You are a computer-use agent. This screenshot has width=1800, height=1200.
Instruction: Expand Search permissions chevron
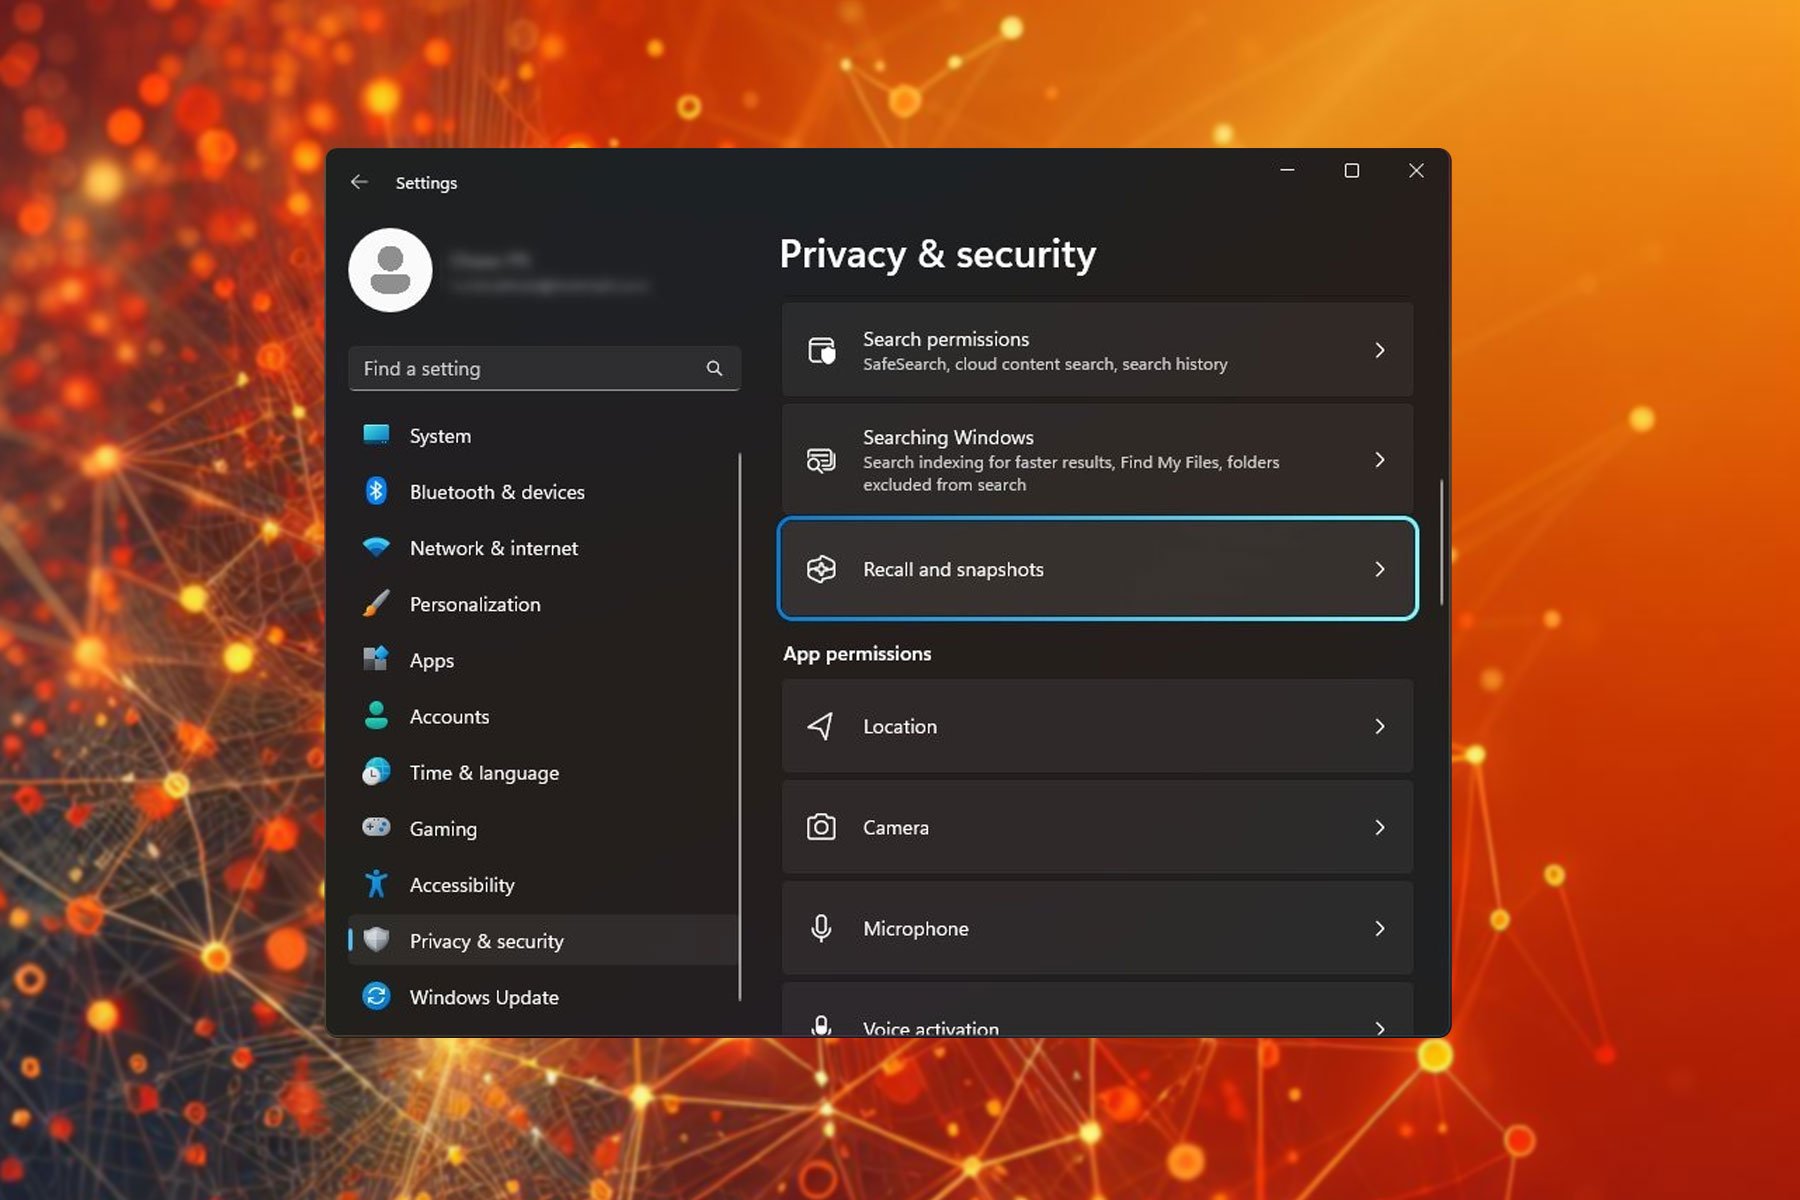tap(1380, 350)
